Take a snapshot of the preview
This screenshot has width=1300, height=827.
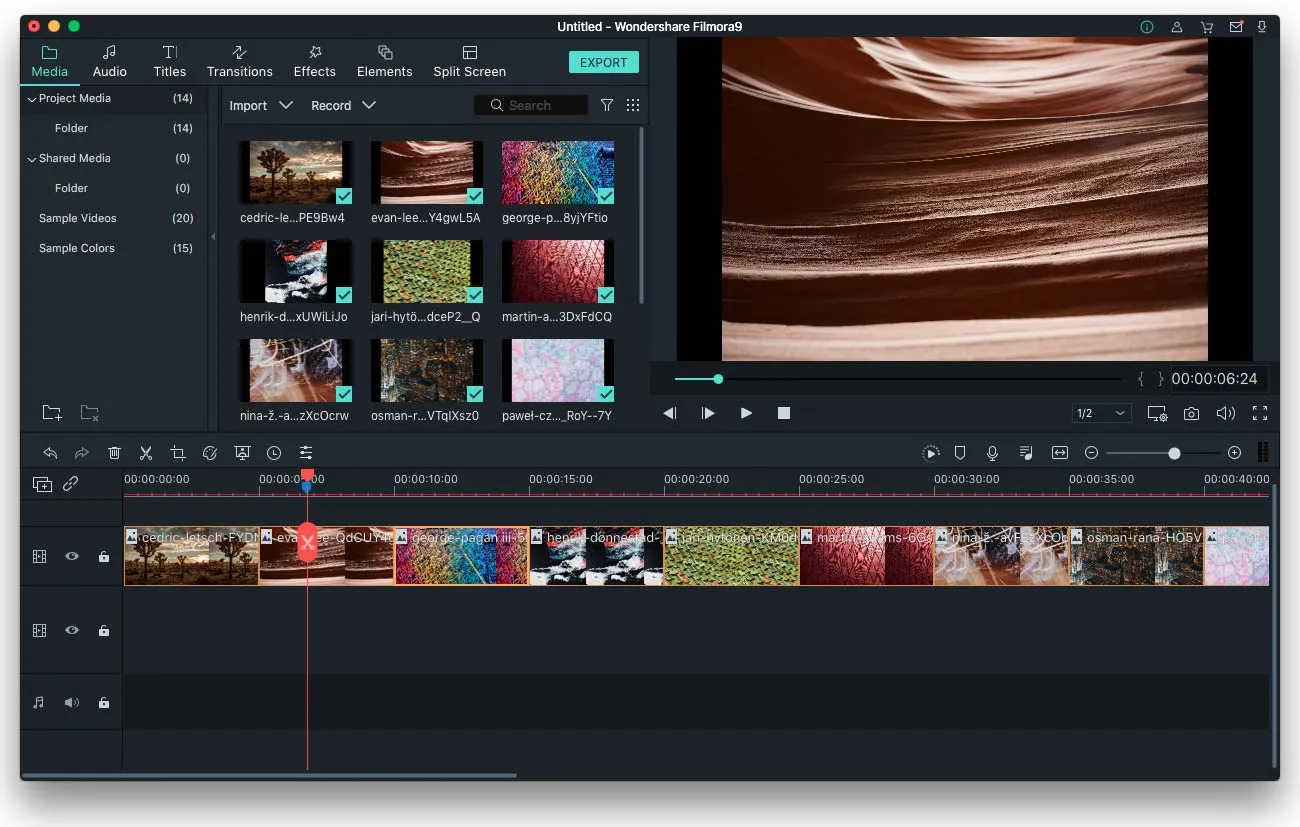pyautogui.click(x=1191, y=412)
